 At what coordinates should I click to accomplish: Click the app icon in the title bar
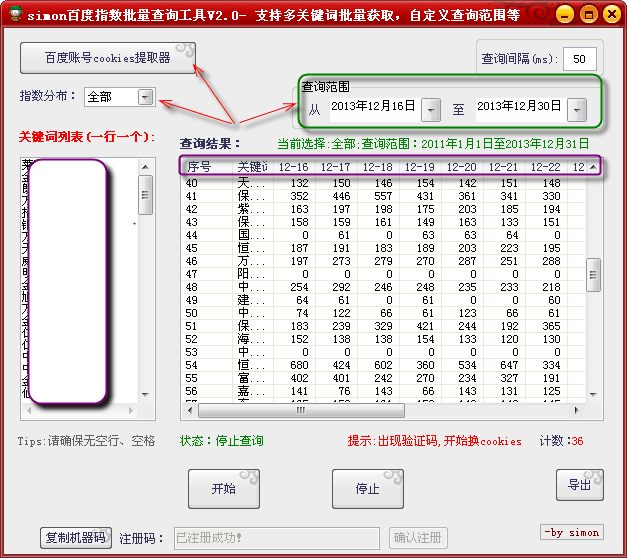click(x=15, y=14)
